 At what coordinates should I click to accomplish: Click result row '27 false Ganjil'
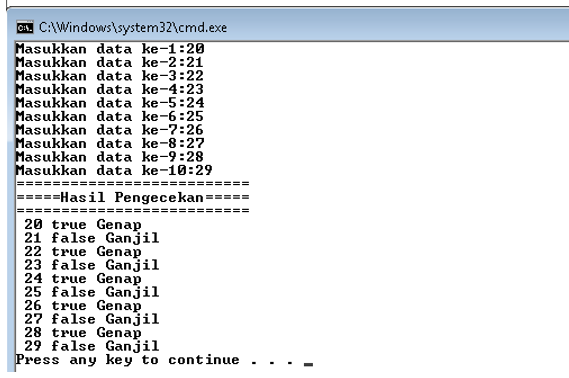(x=92, y=319)
